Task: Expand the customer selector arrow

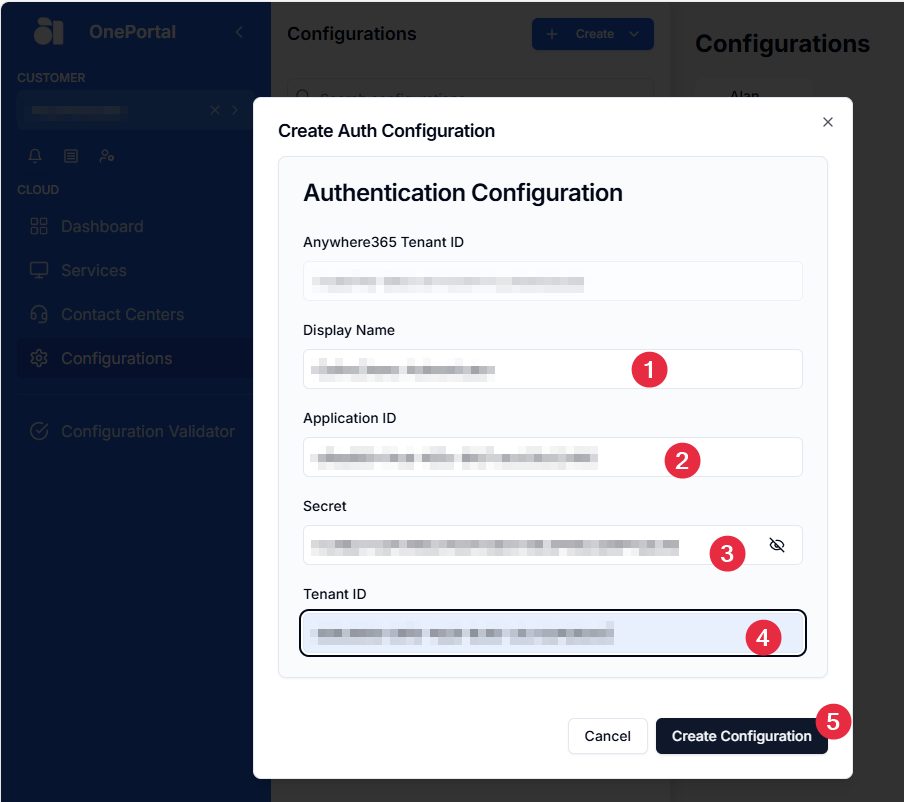Action: 235,110
